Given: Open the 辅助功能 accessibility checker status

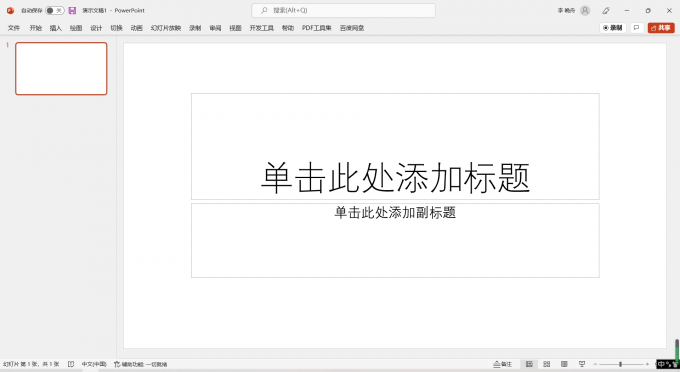Looking at the screenshot, I should [141, 364].
